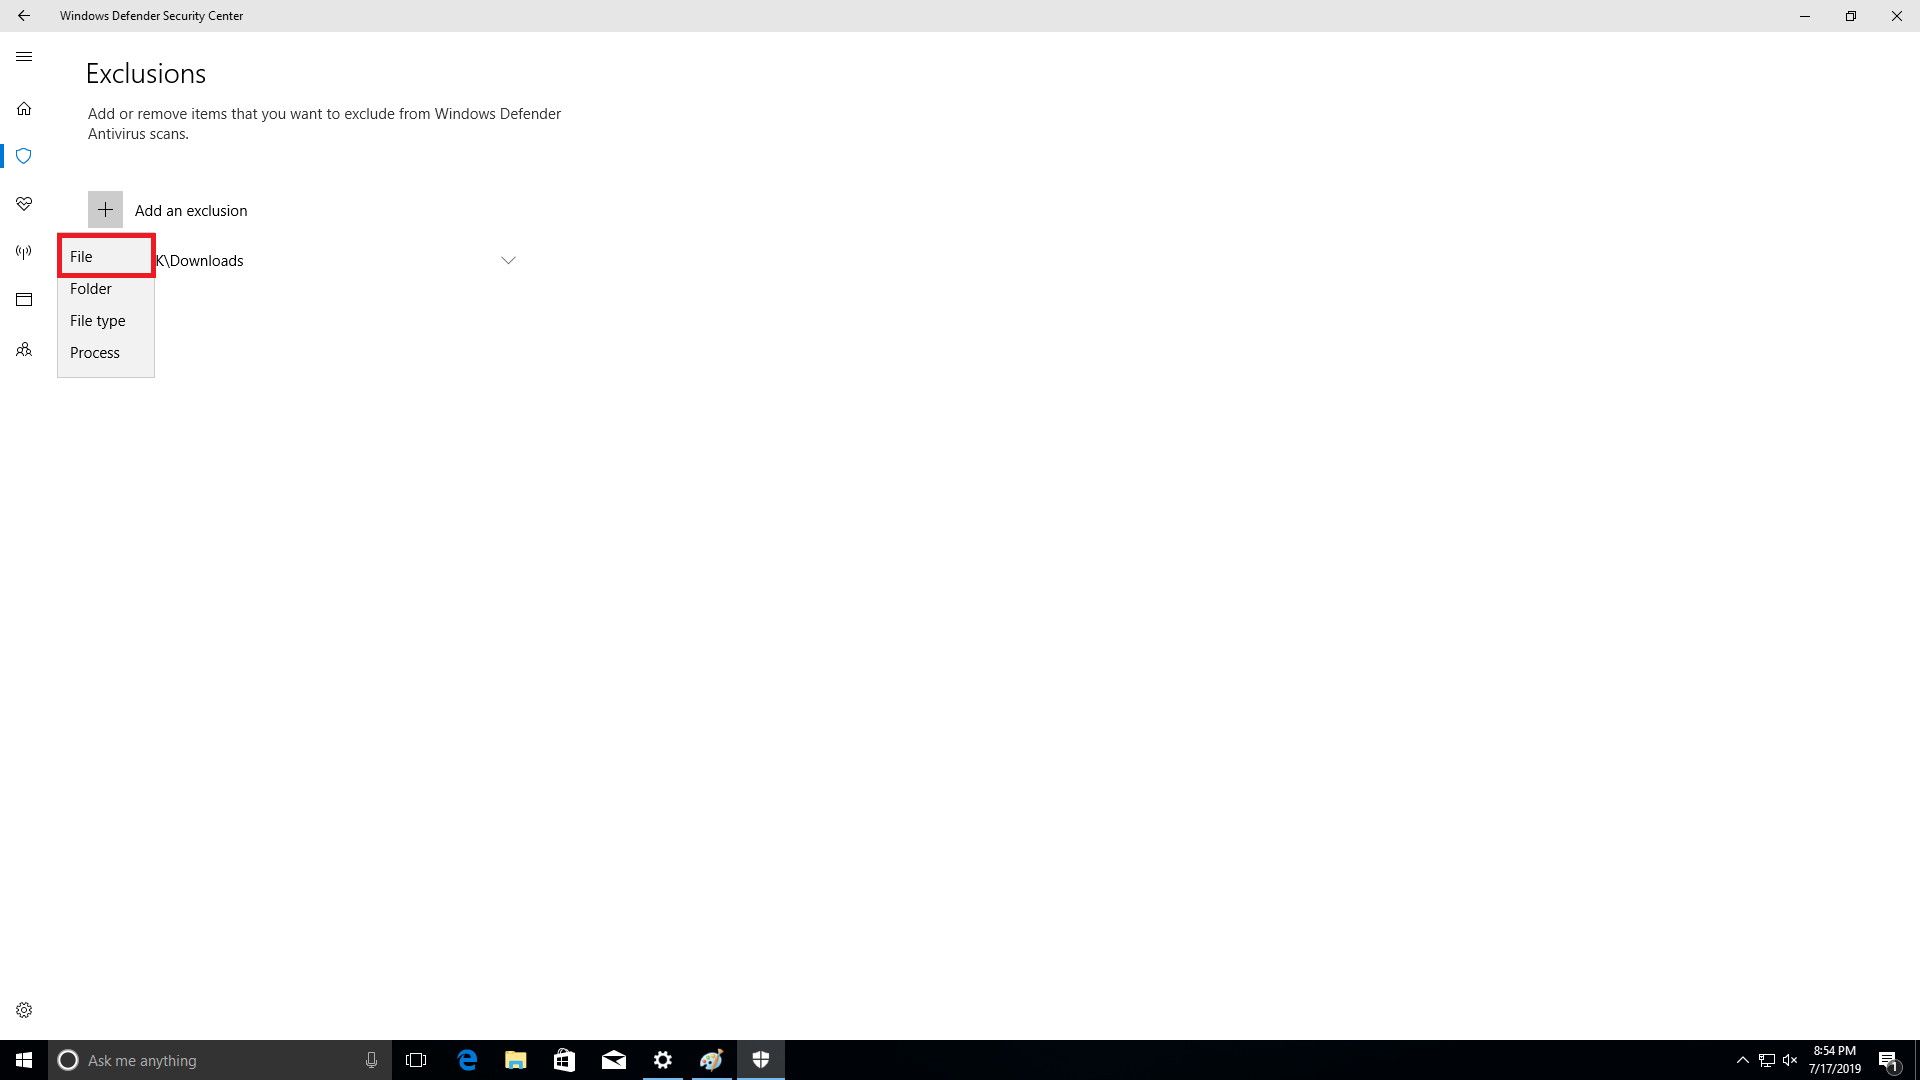Open Device performance & health heart icon

[24, 204]
